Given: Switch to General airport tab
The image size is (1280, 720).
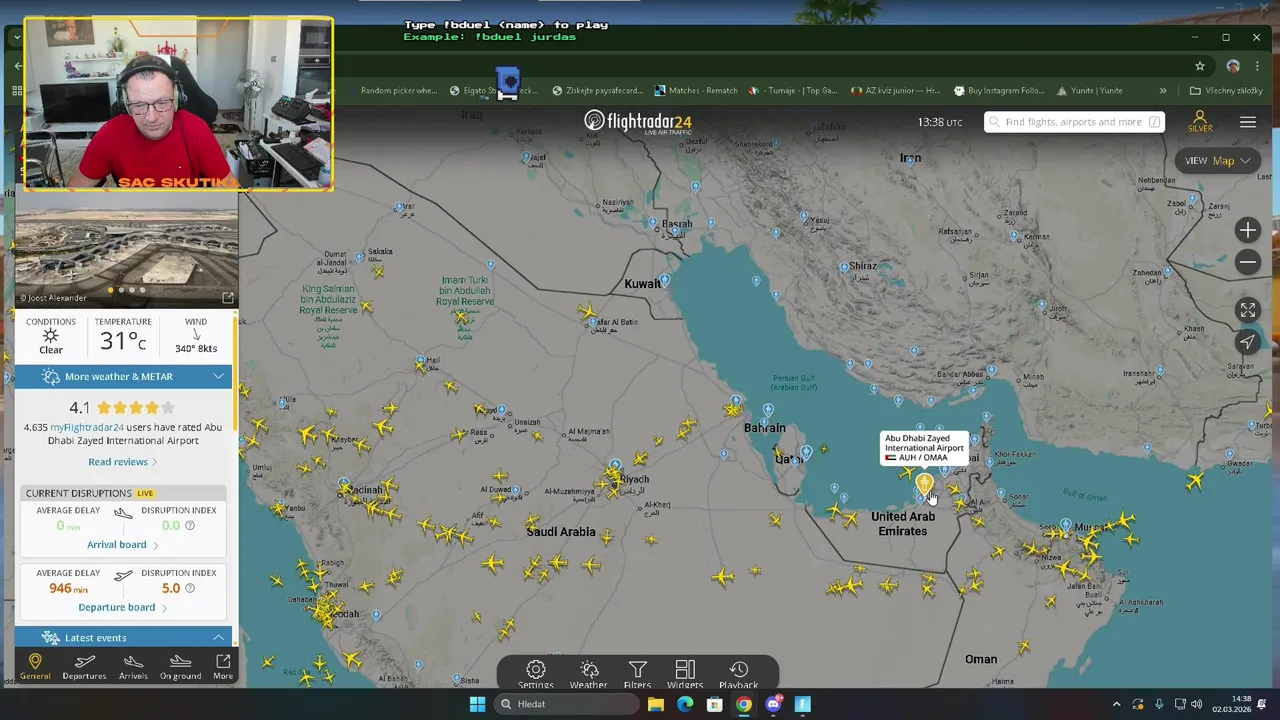Looking at the screenshot, I should coord(35,667).
